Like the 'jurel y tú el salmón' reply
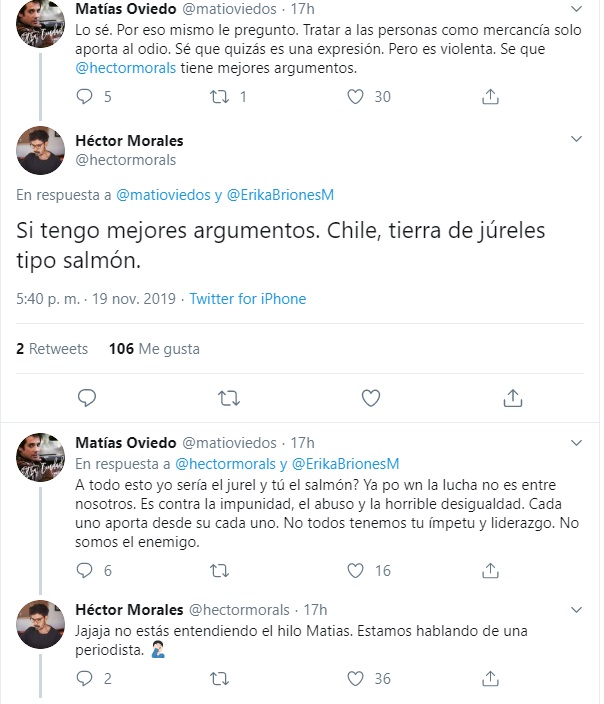604x704 pixels. coord(354,571)
